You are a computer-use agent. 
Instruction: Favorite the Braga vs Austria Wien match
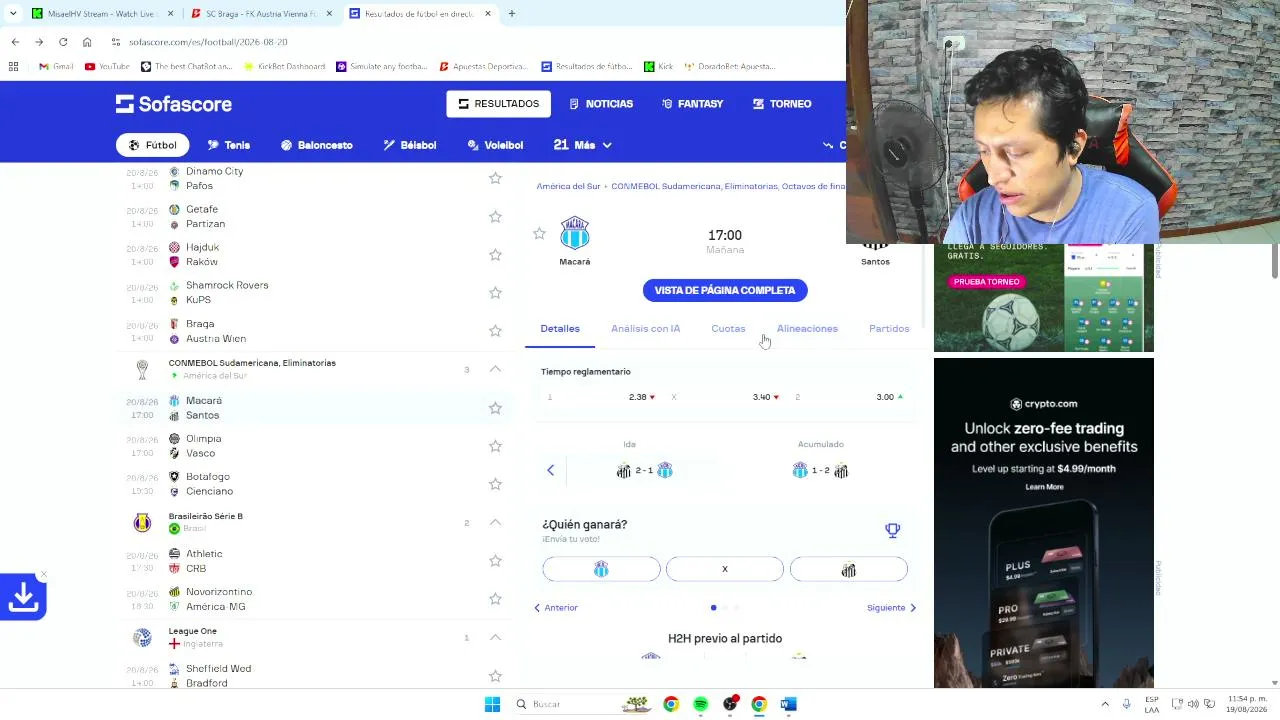click(x=495, y=331)
